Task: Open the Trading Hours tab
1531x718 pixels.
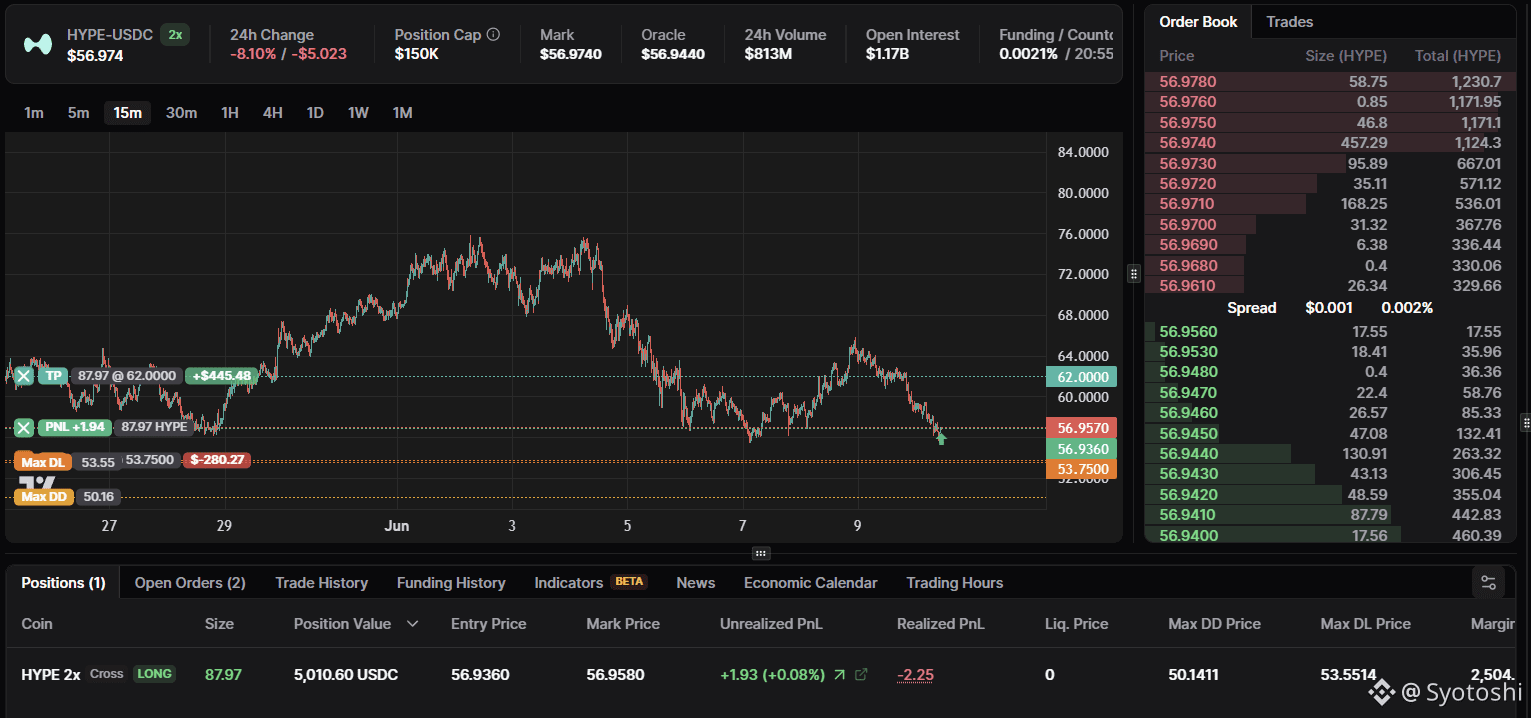Action: coord(955,582)
